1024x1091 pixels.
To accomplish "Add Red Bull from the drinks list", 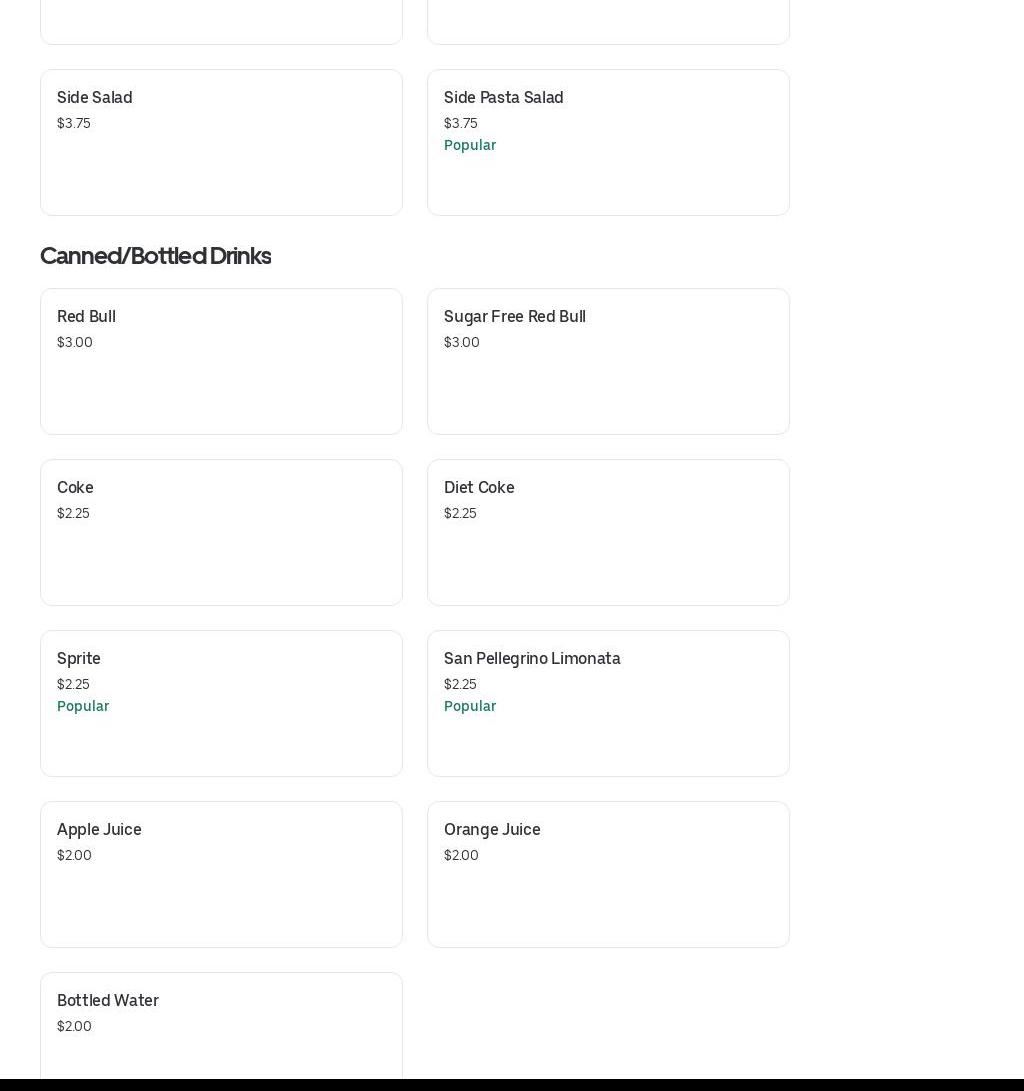I will coord(221,361).
